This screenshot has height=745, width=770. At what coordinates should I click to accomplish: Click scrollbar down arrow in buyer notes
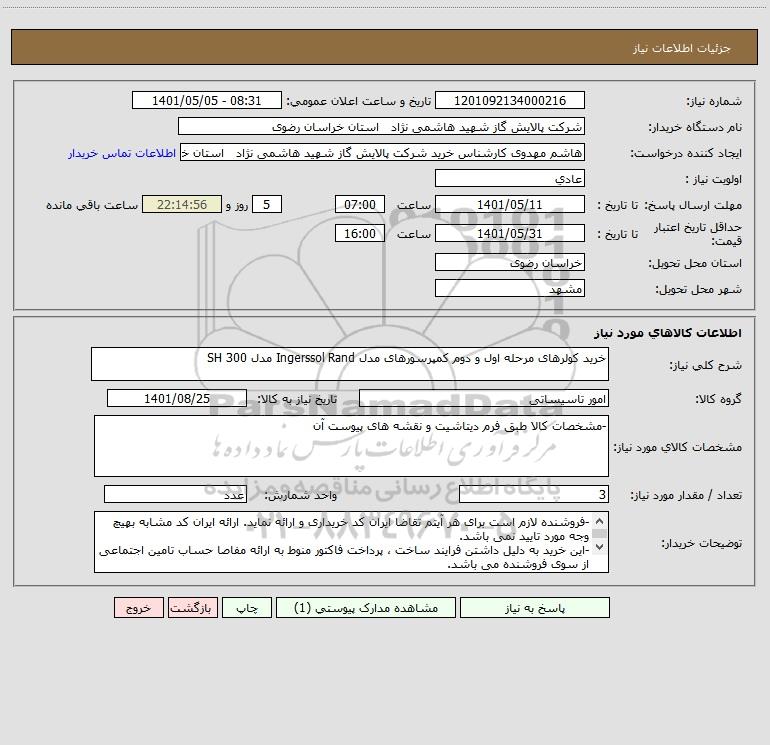pos(599,547)
